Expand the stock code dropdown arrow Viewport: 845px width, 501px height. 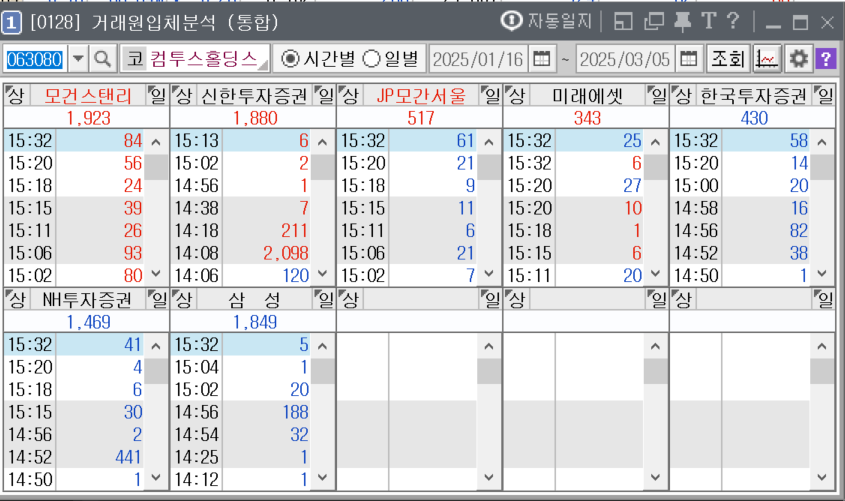pos(79,59)
